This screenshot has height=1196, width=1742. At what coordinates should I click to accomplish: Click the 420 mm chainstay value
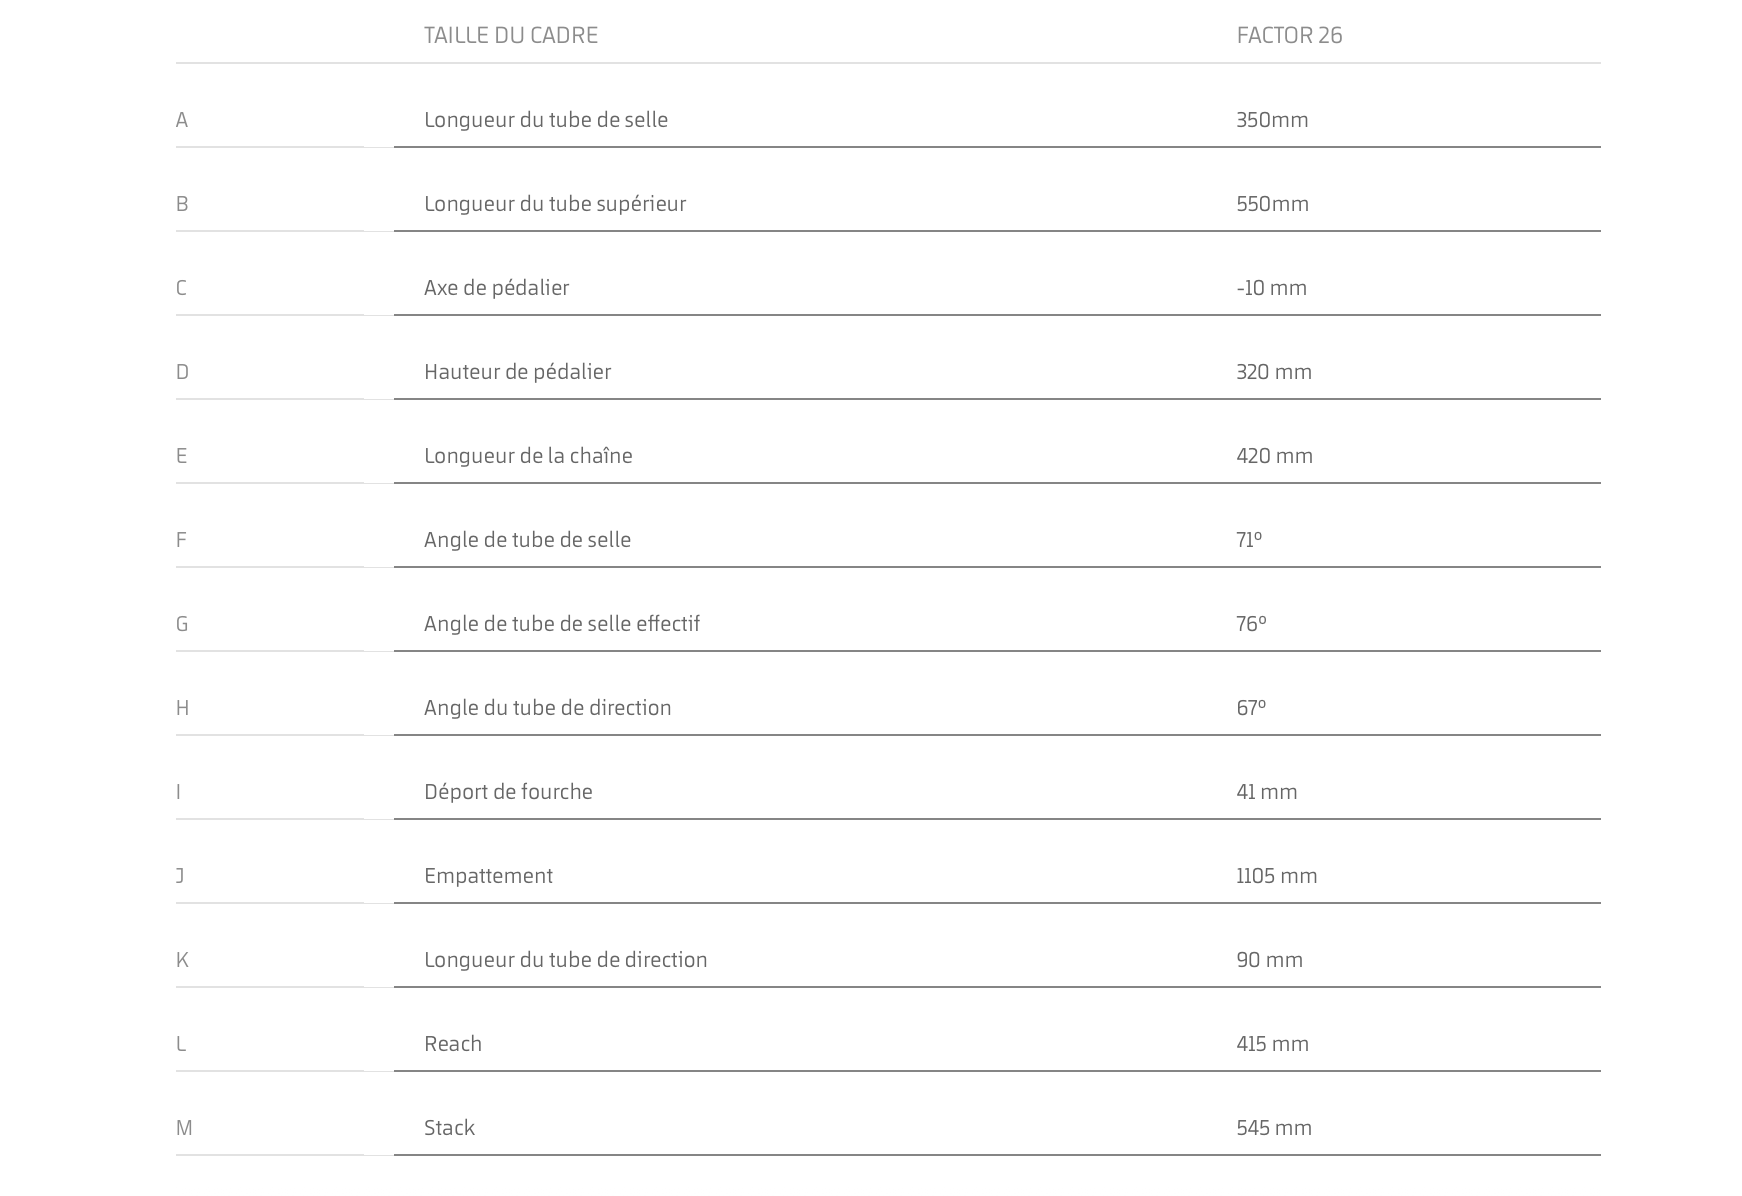(x=1274, y=456)
